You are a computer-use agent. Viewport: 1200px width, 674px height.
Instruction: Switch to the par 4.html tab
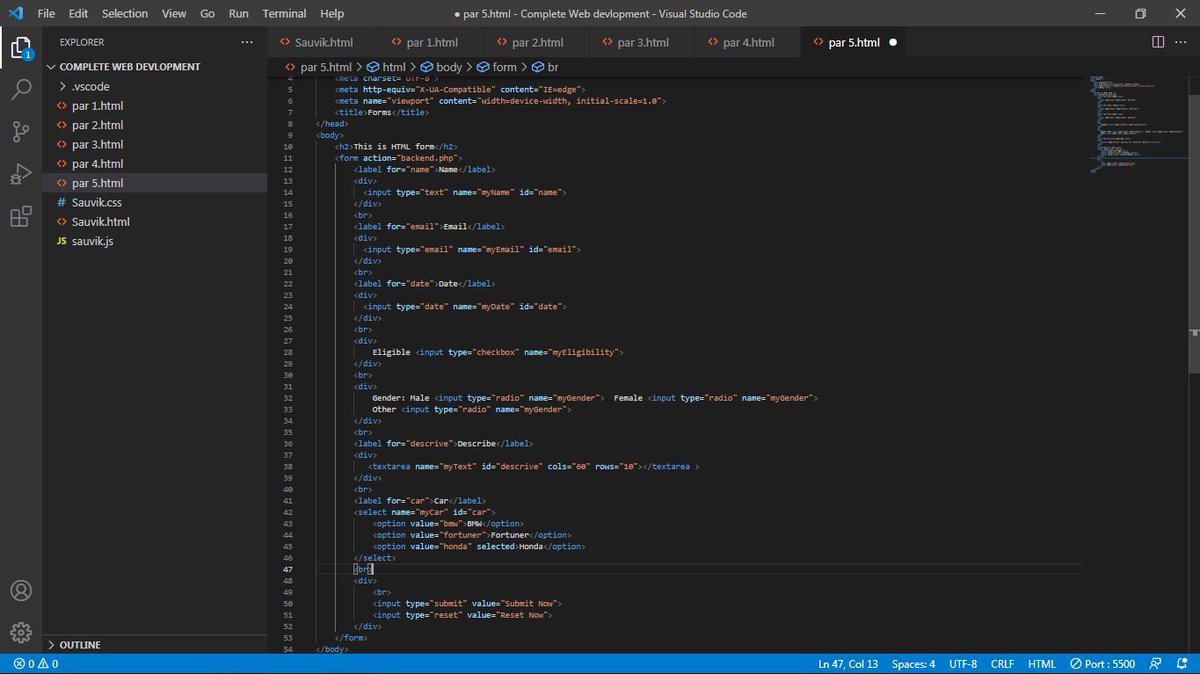(x=748, y=43)
